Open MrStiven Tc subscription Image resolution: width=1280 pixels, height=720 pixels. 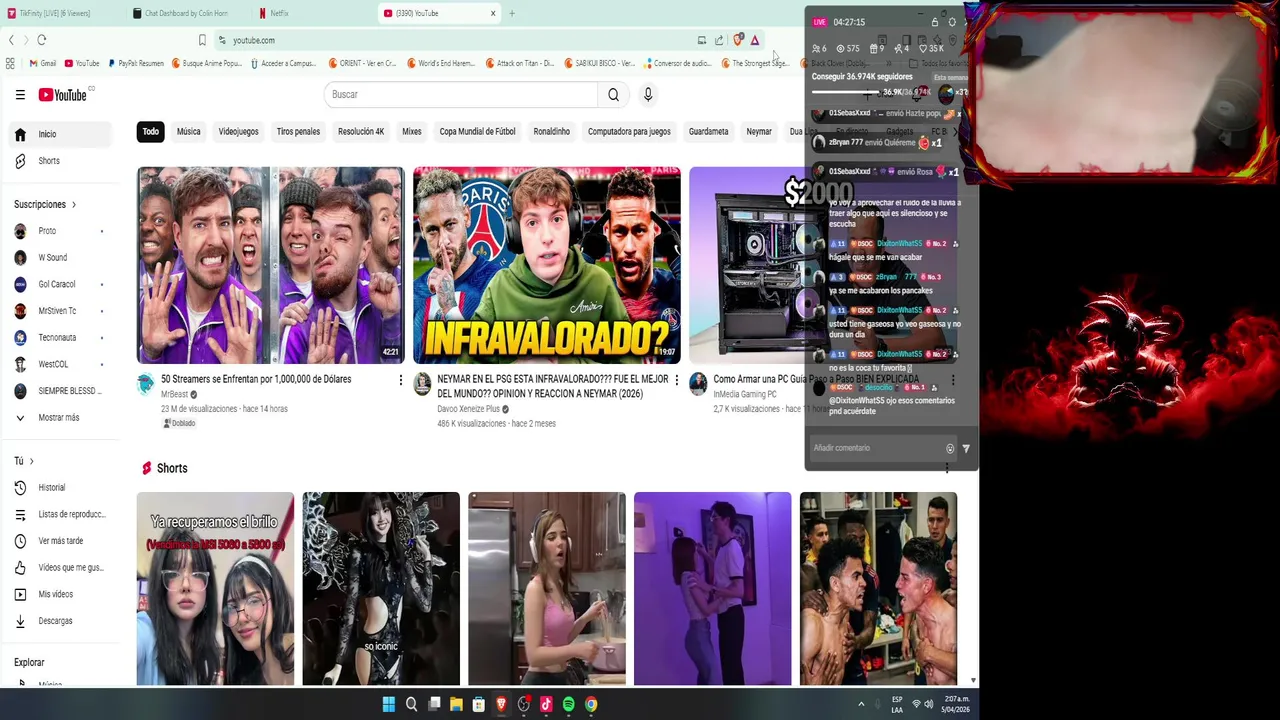(60, 311)
